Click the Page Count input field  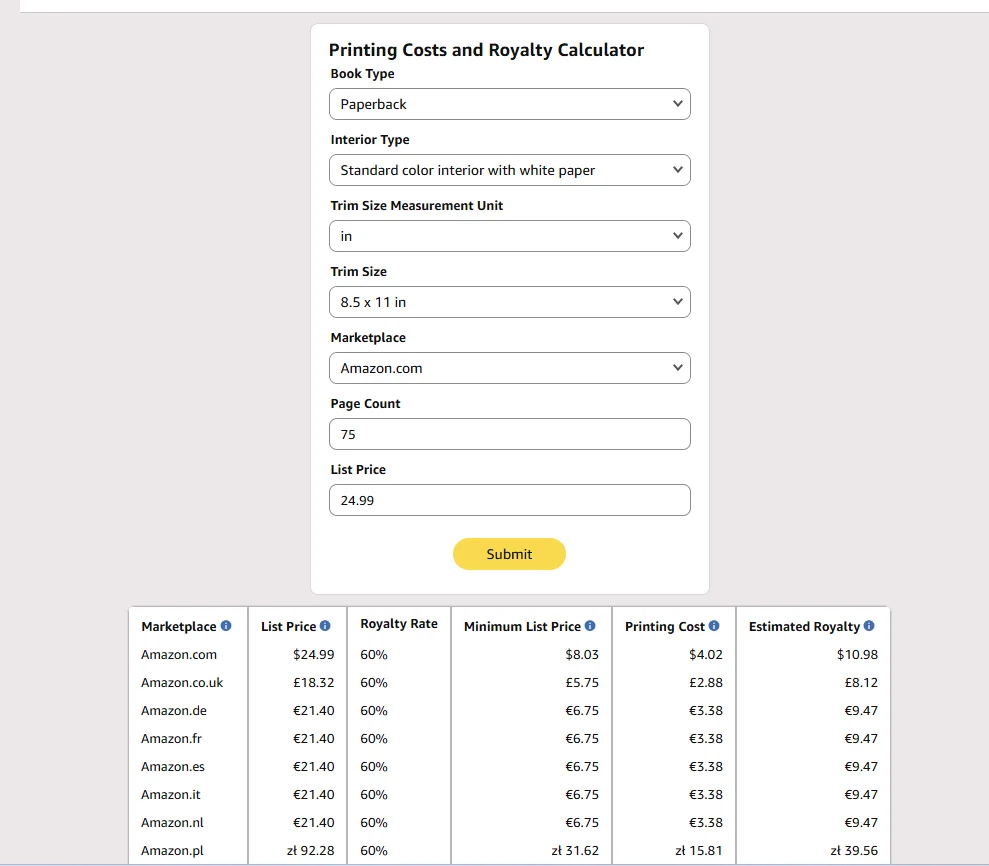pos(510,434)
